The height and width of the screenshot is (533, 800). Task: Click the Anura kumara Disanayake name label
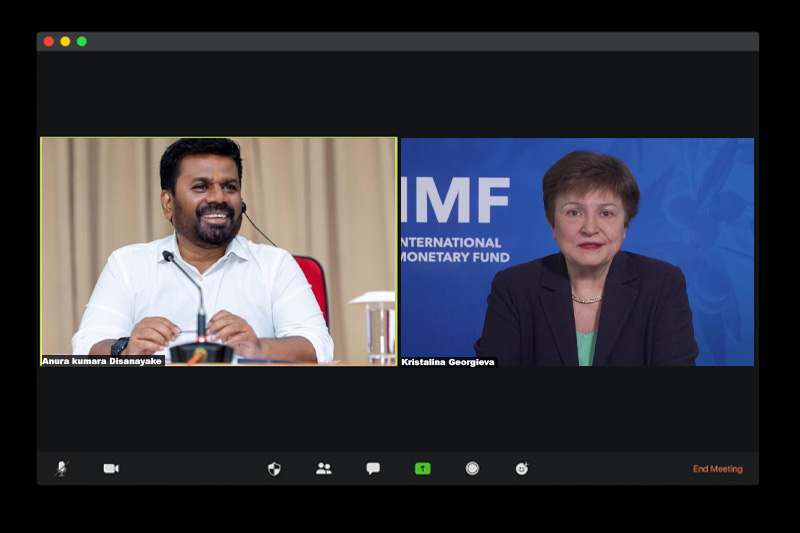102,361
